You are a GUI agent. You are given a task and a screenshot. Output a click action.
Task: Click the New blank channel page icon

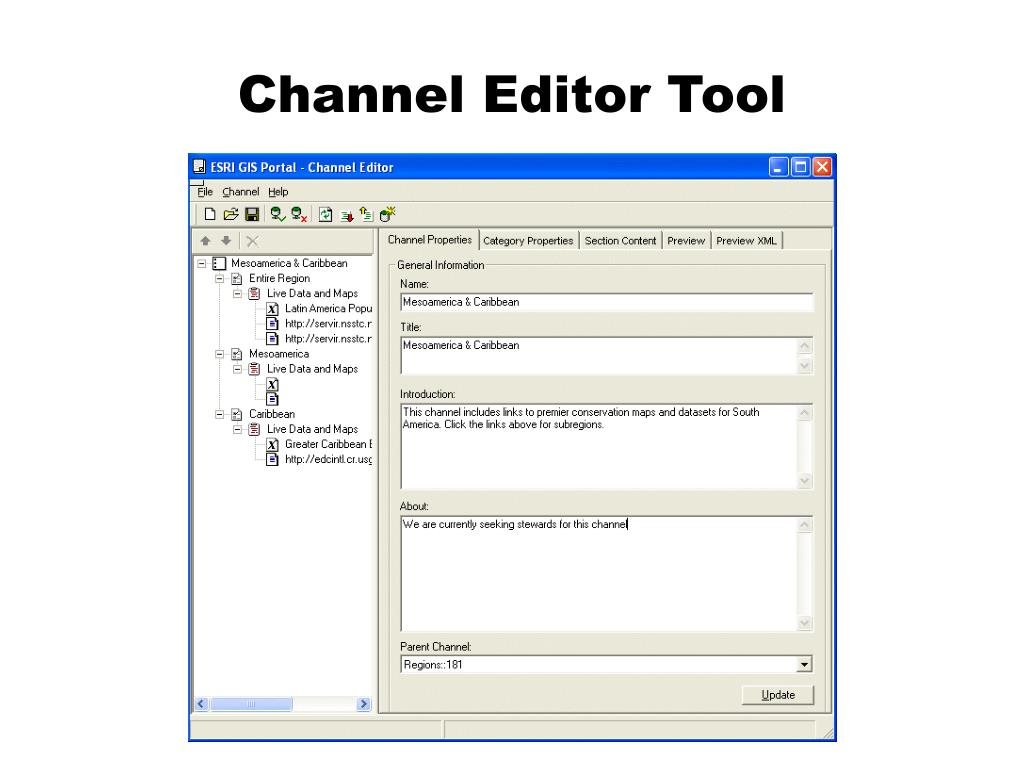pyautogui.click(x=210, y=214)
